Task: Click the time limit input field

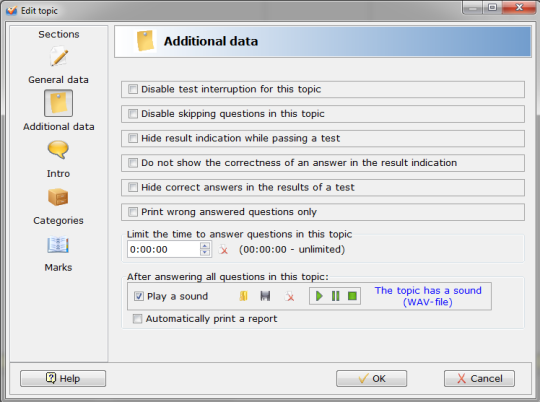Action: tap(164, 249)
